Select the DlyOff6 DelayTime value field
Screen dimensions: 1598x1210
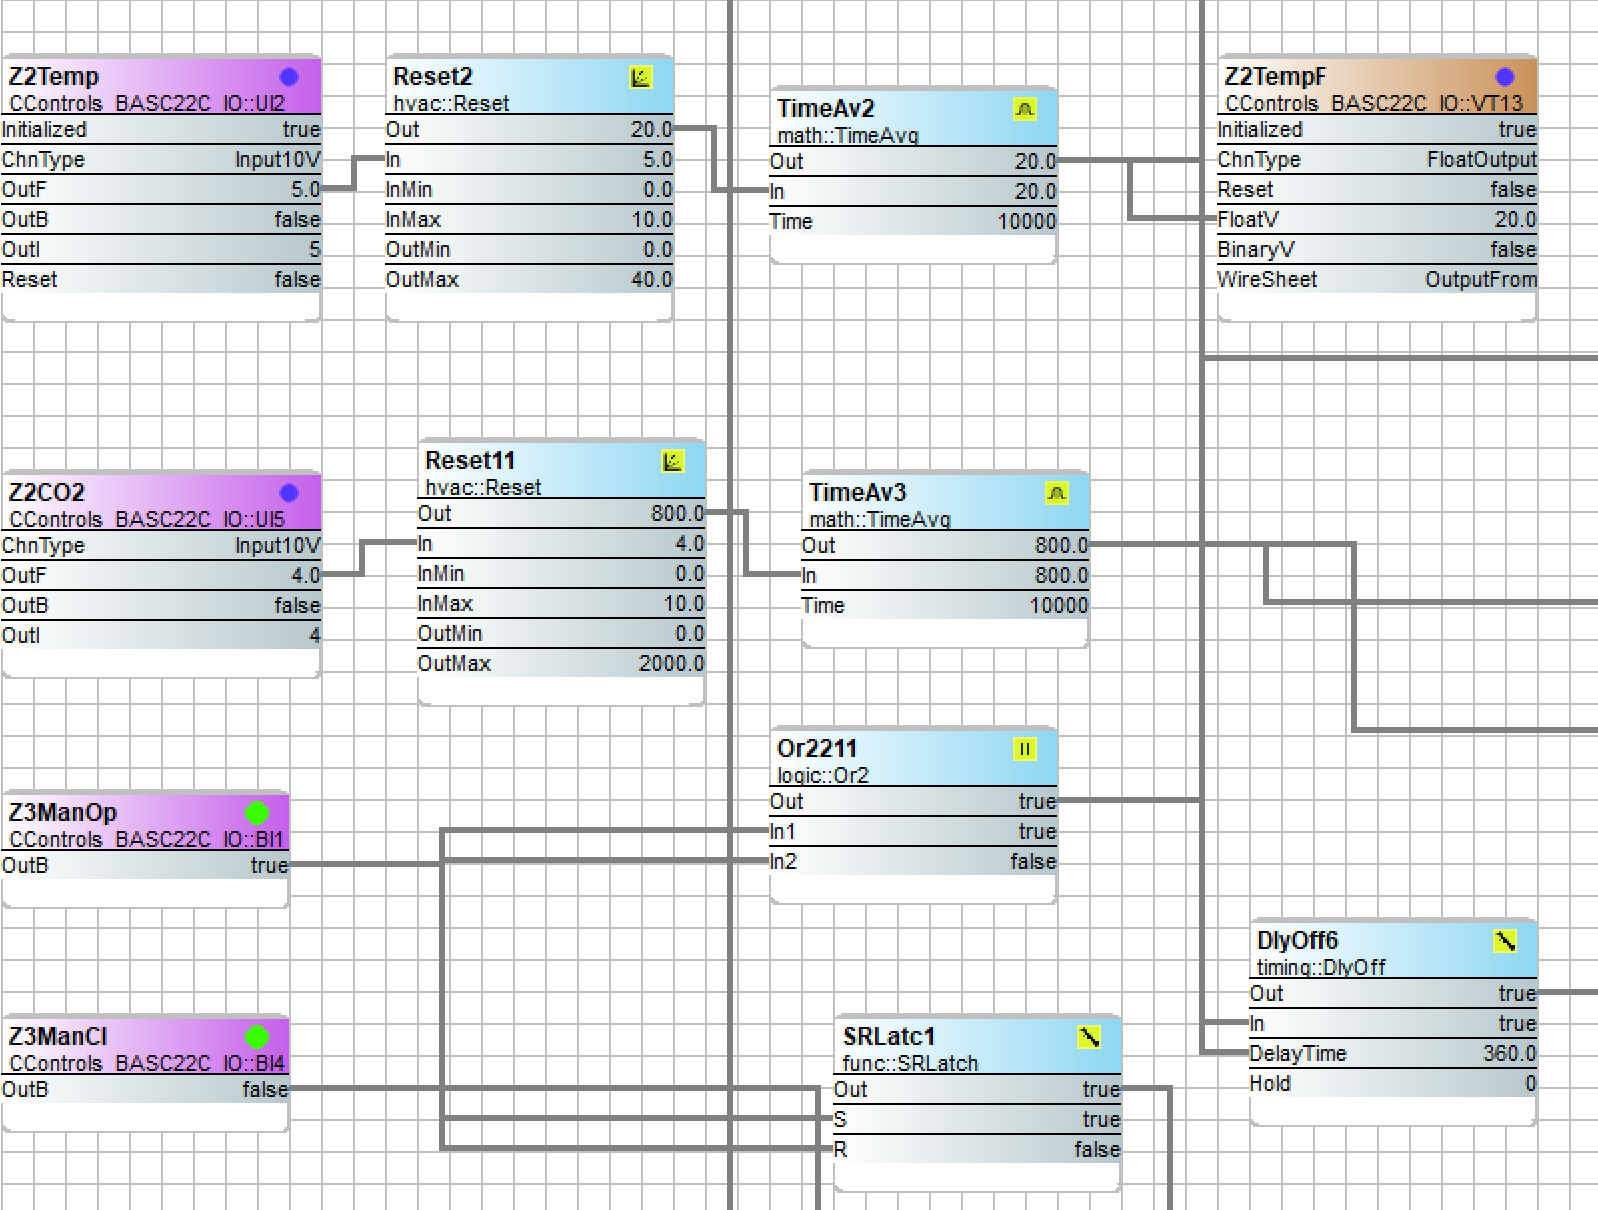point(1508,1054)
